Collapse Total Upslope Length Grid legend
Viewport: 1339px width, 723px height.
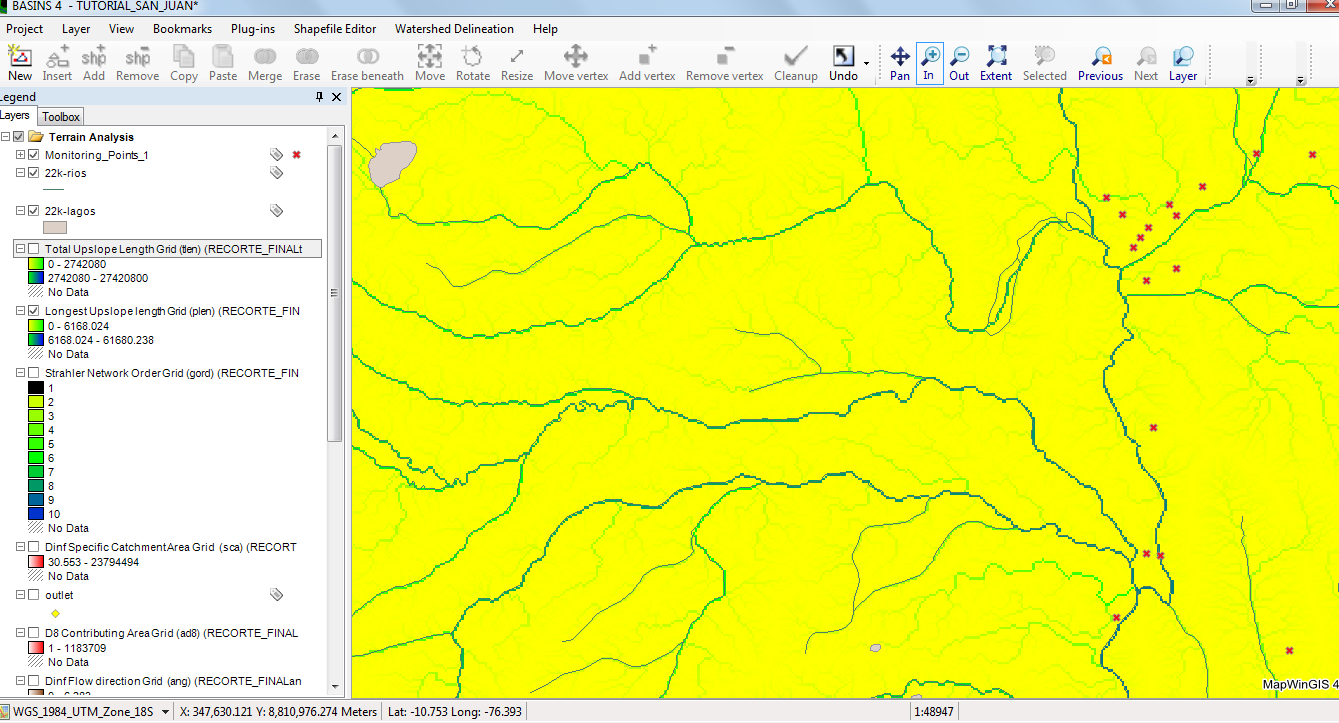pos(21,249)
